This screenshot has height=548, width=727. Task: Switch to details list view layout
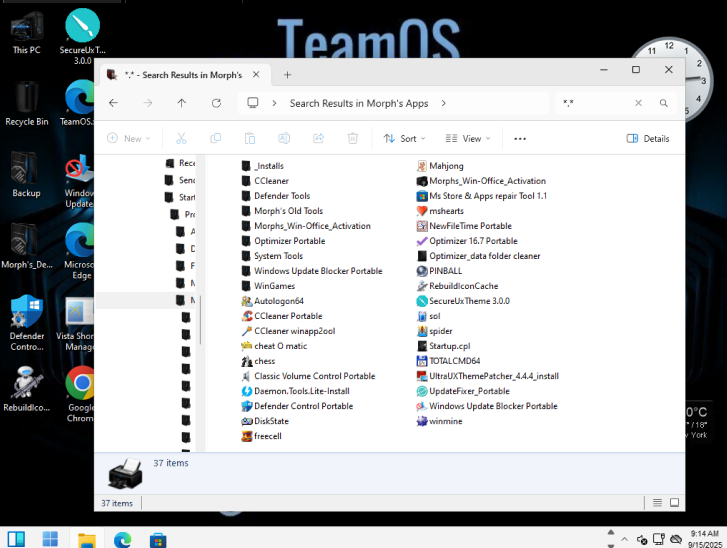click(x=657, y=503)
